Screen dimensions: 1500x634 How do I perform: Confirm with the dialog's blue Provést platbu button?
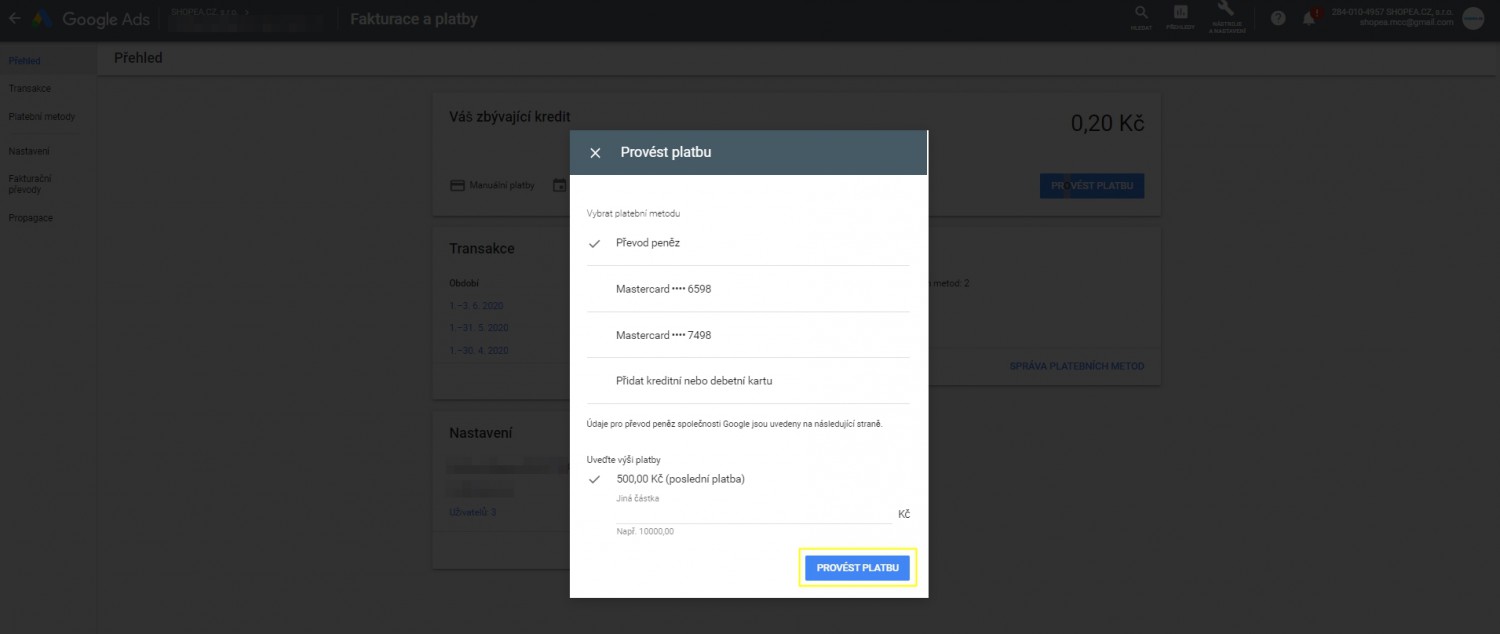click(857, 568)
